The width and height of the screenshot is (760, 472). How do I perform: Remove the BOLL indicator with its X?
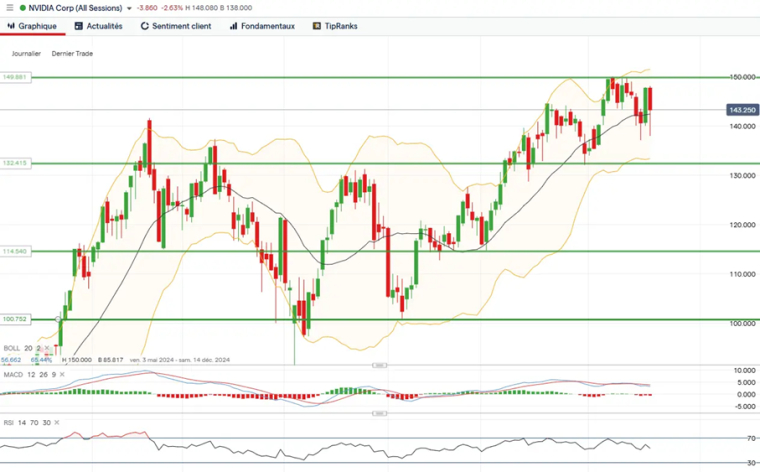pyautogui.click(x=49, y=348)
